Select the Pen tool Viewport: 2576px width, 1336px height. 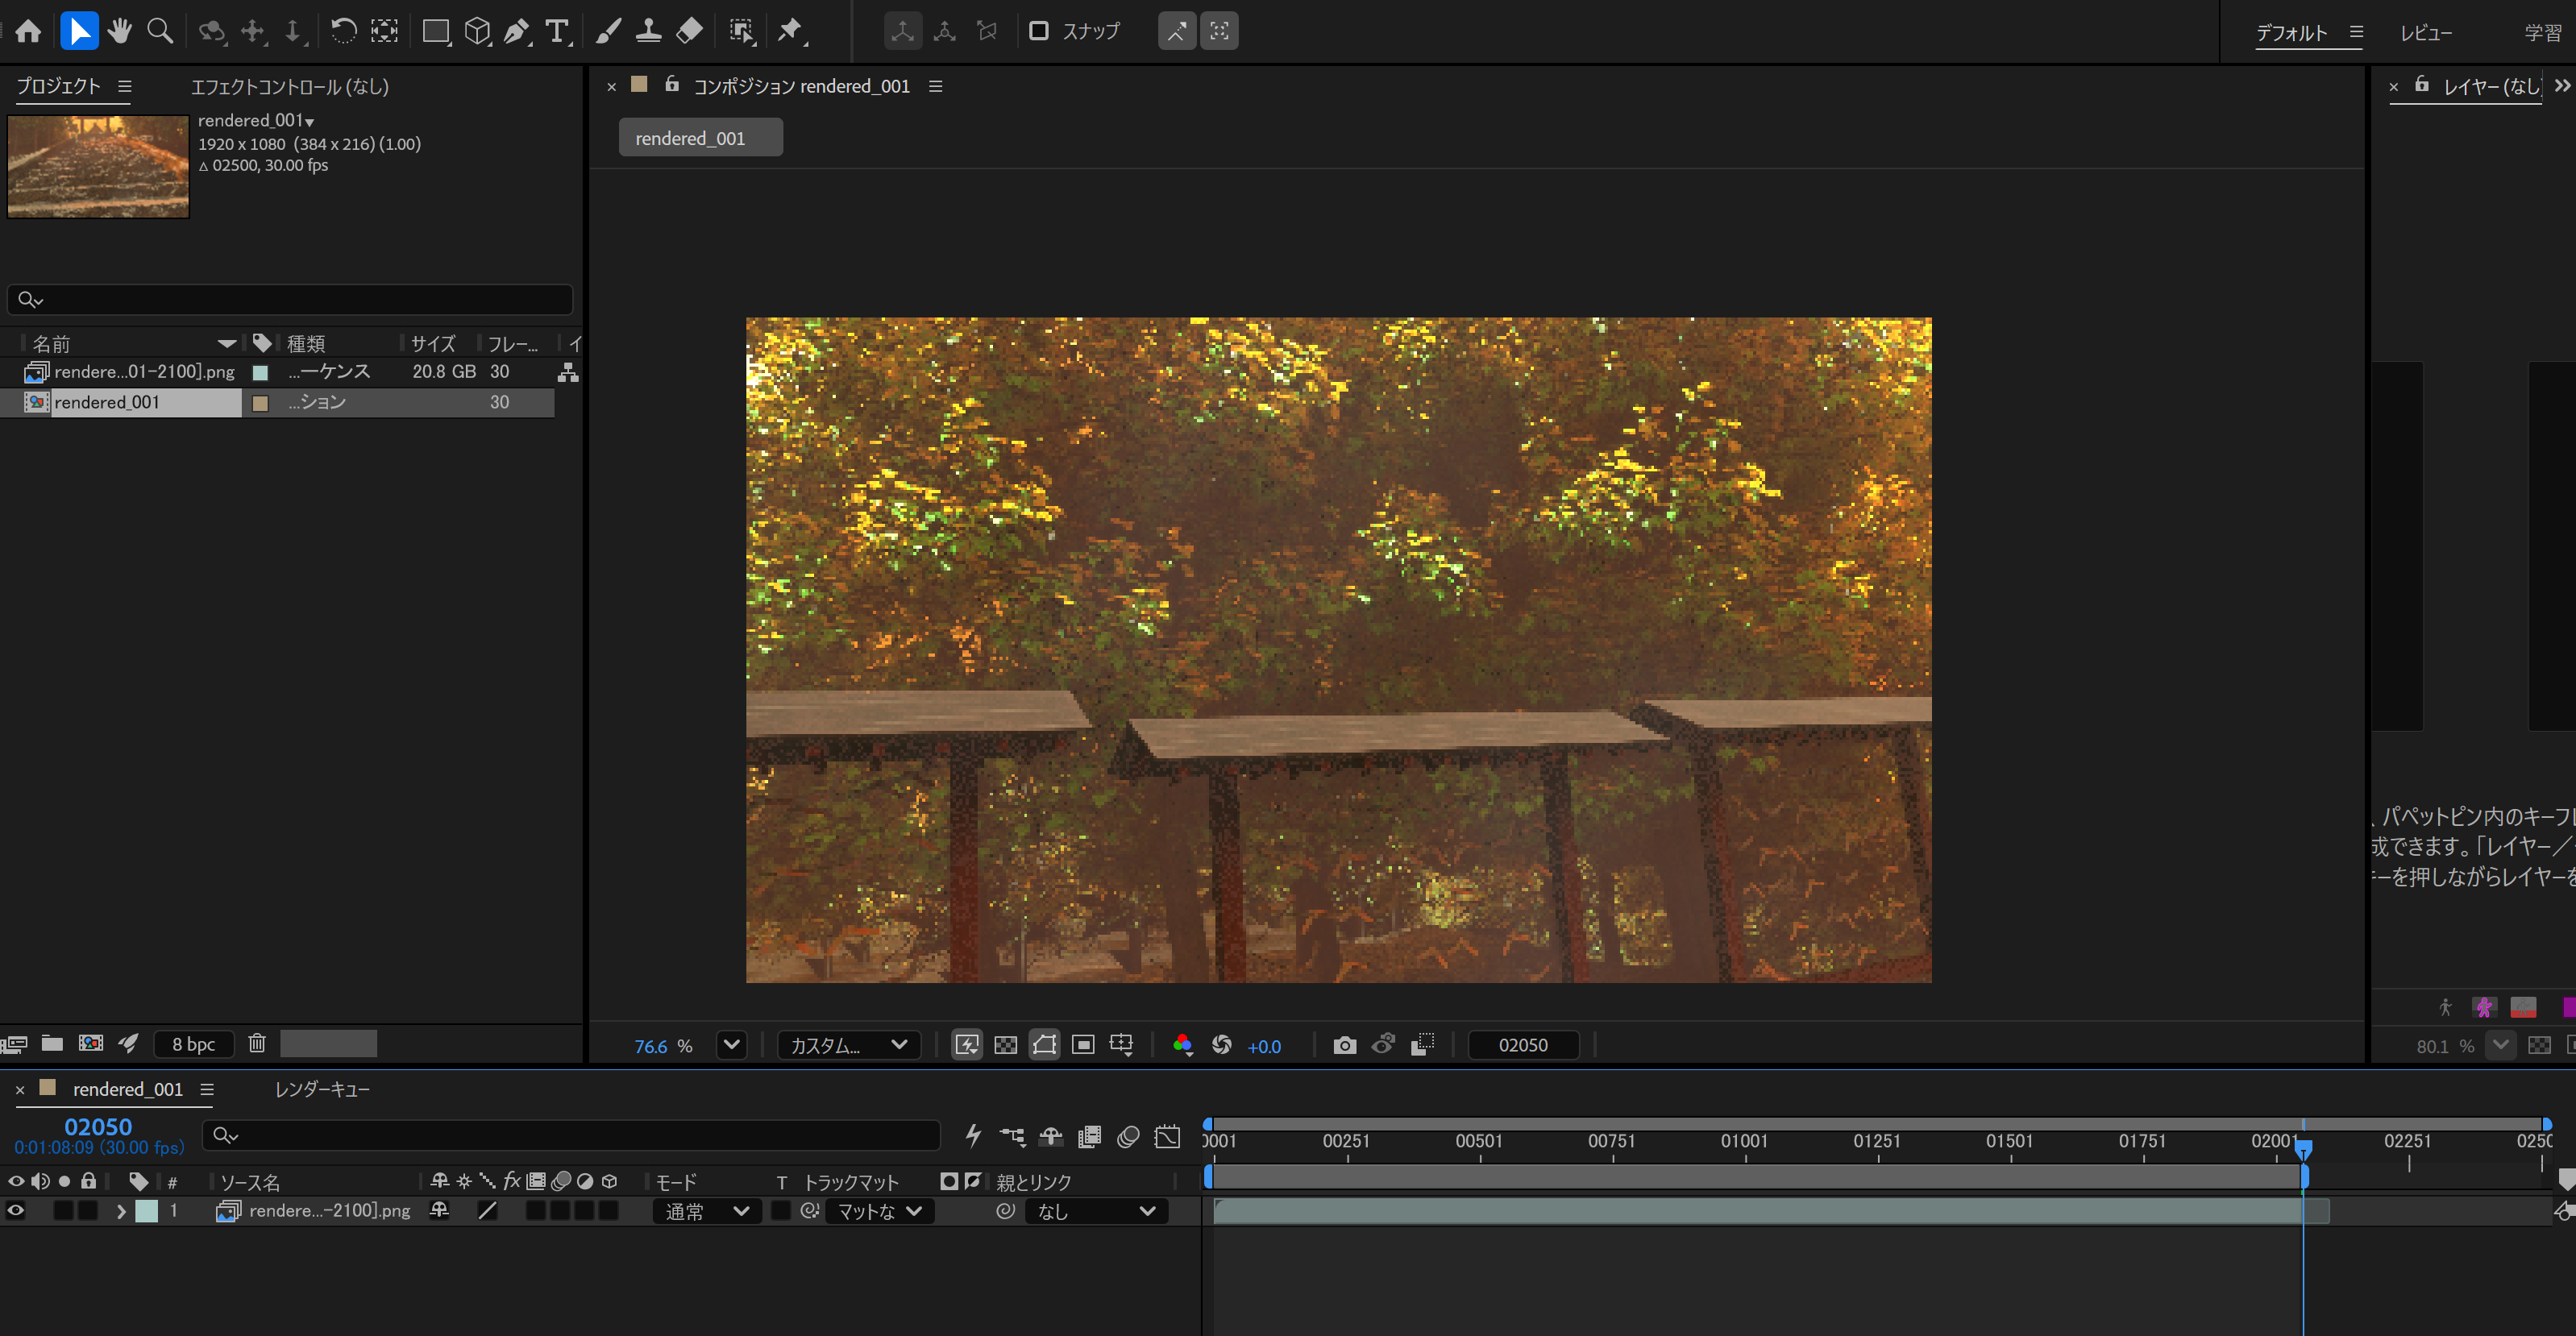[x=516, y=31]
